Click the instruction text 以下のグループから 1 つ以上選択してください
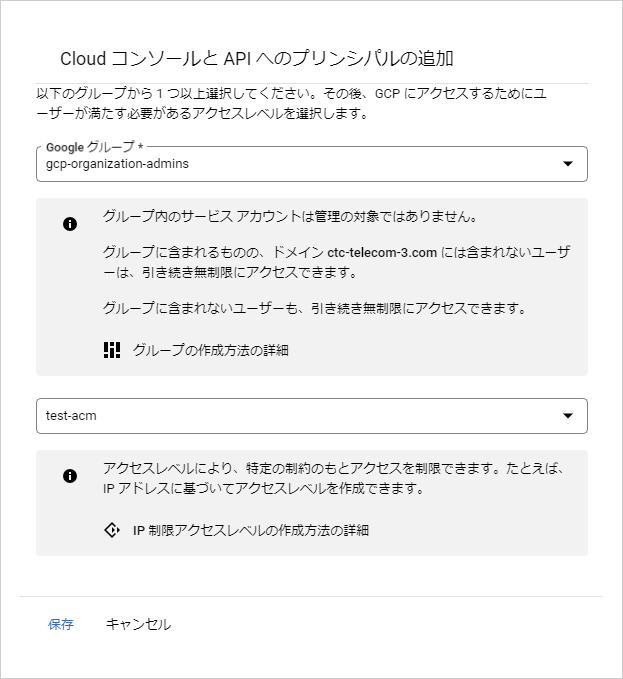The image size is (623, 679). pos(177,93)
